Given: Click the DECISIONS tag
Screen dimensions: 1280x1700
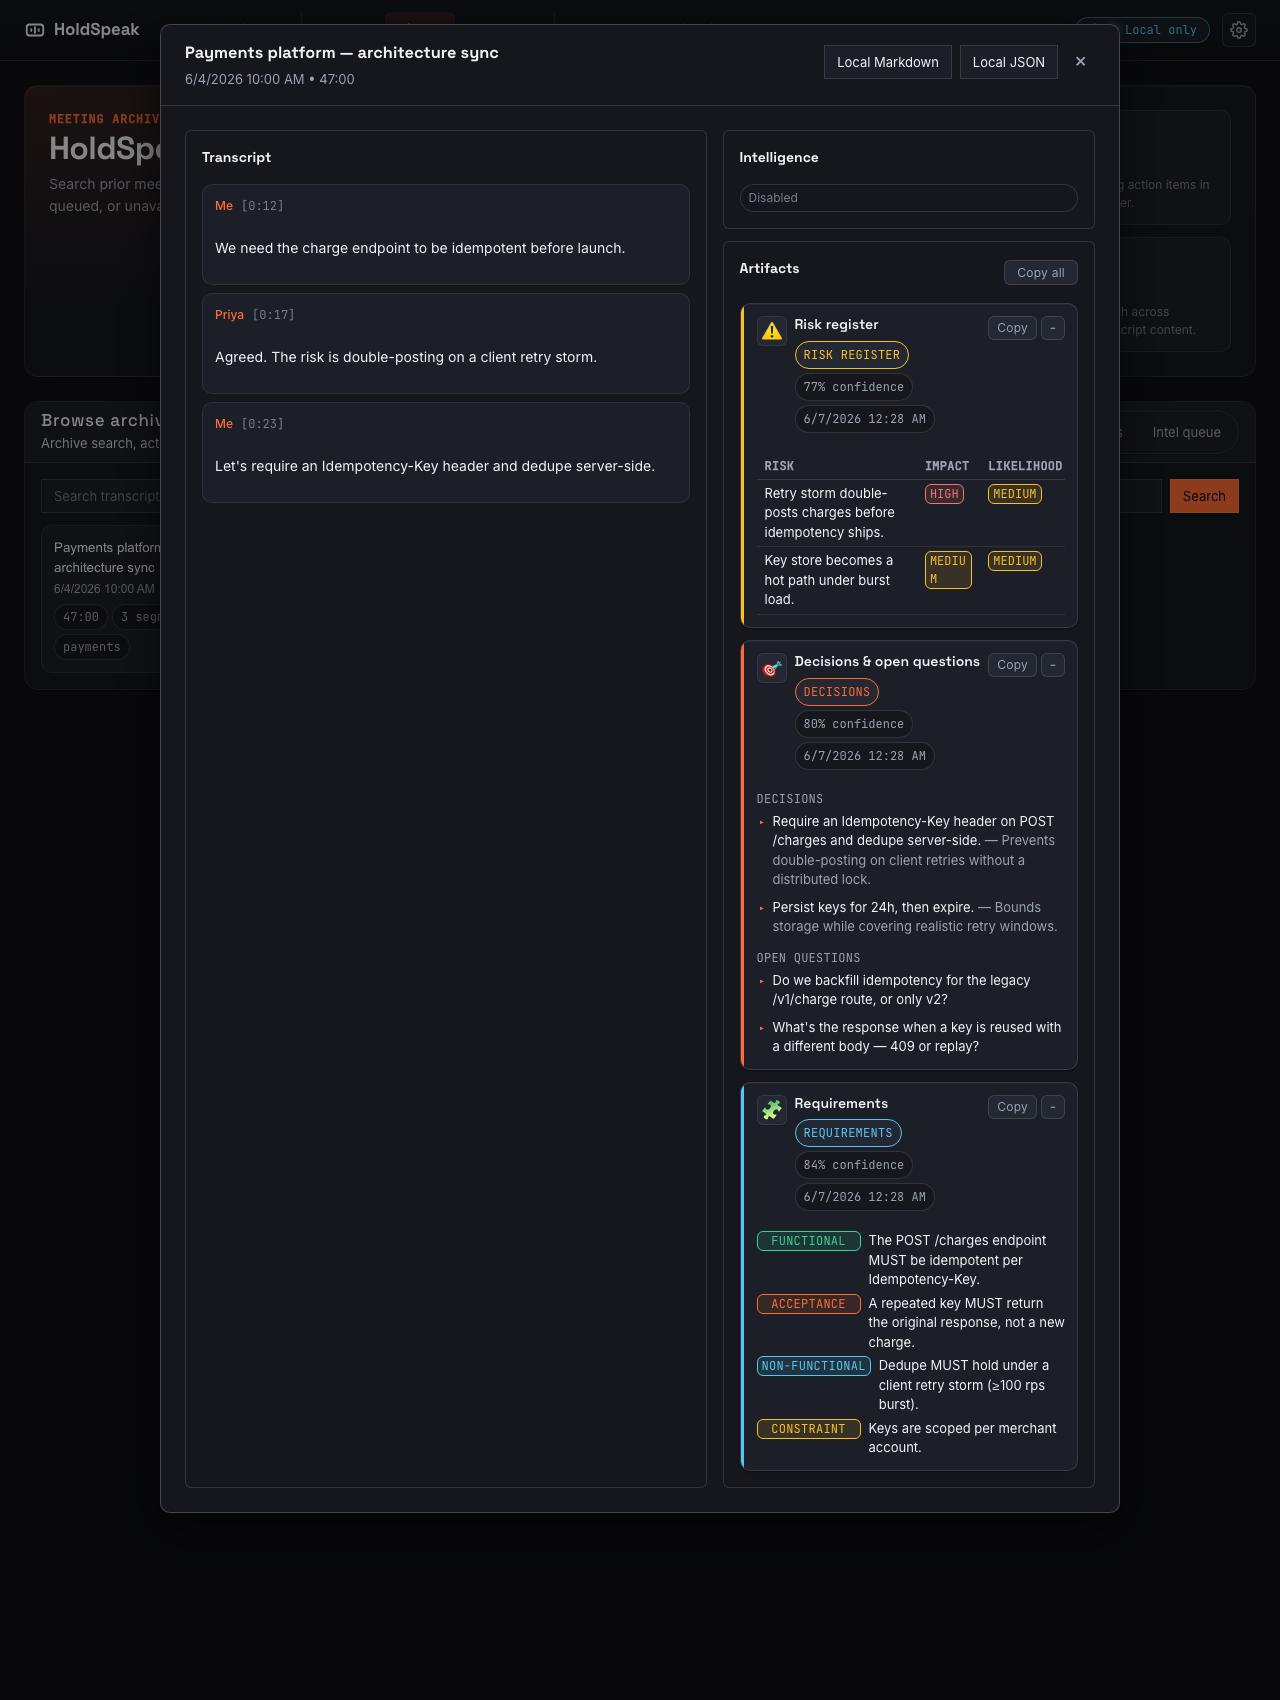Looking at the screenshot, I should click(x=837, y=692).
